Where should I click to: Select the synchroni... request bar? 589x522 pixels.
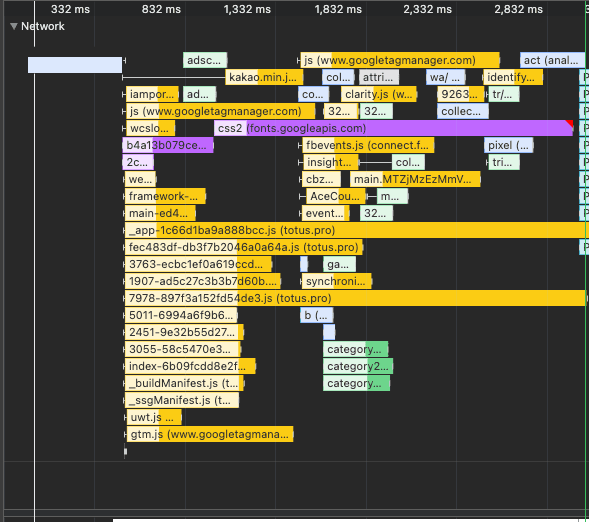[x=337, y=281]
